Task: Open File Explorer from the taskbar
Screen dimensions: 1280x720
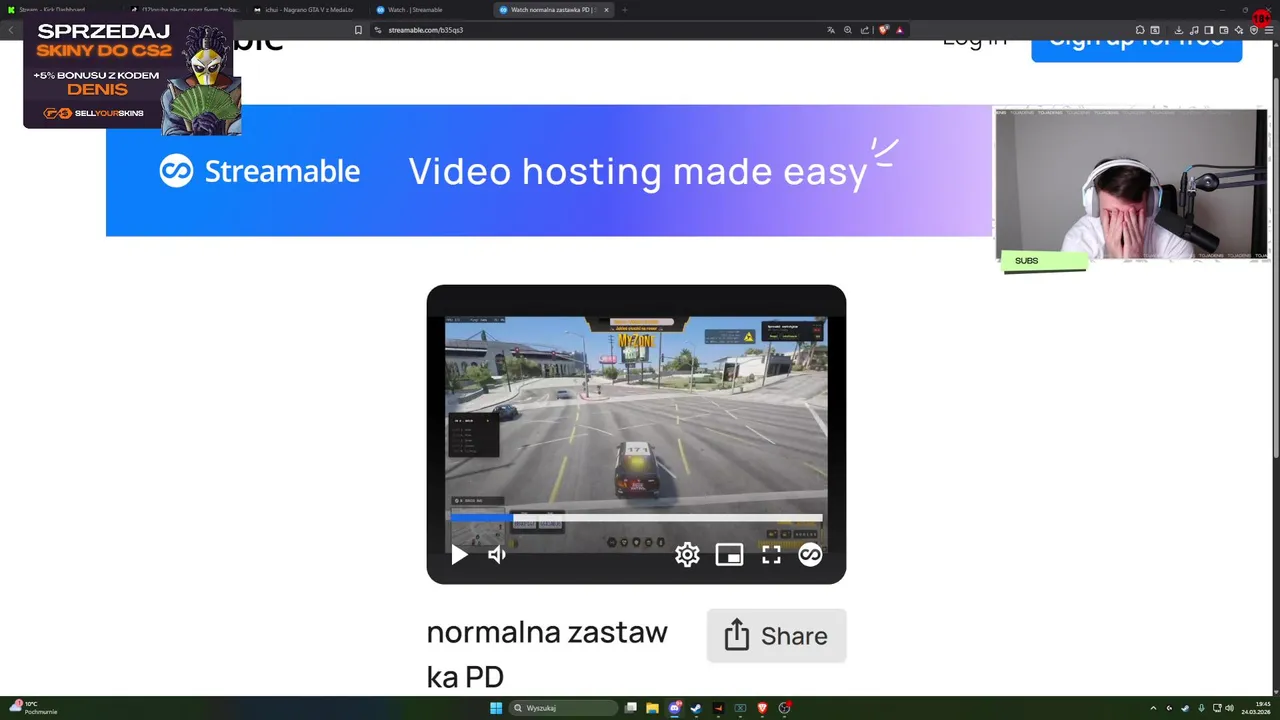Action: click(652, 708)
